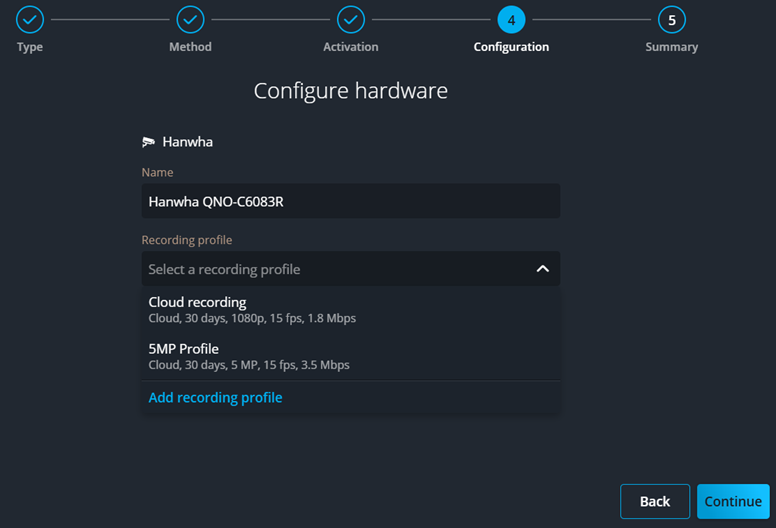This screenshot has width=776, height=528.
Task: Click the Activation step checkmark circle
Action: [350, 19]
